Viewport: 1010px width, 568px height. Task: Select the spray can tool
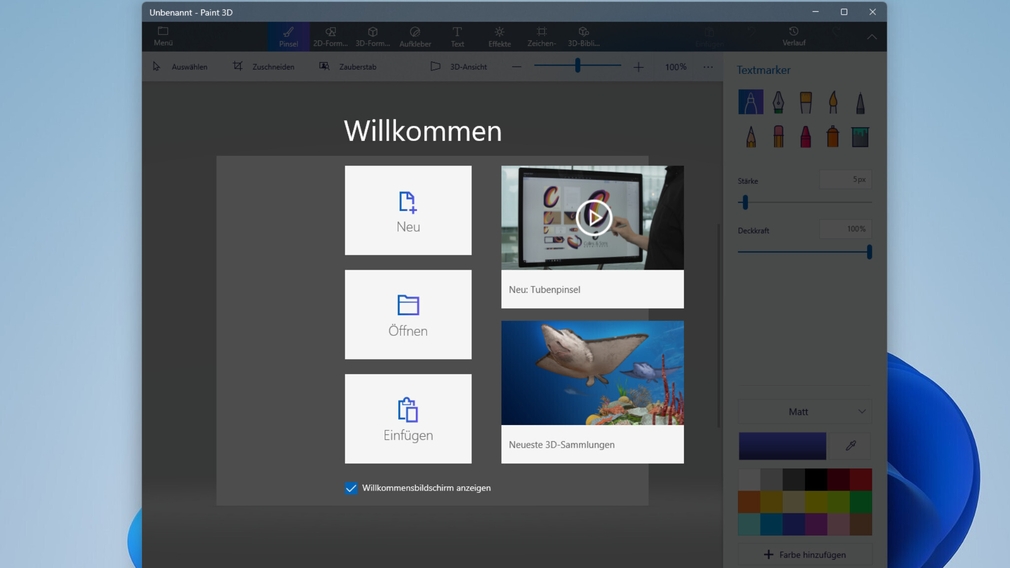pyautogui.click(x=833, y=137)
